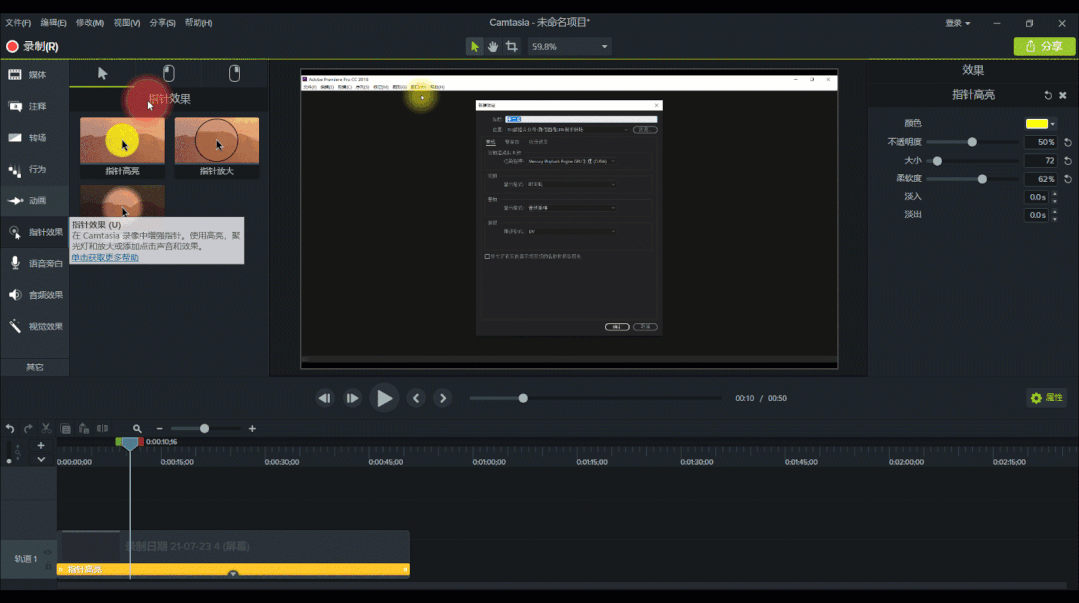The image size is (1079, 603).
Task: Click the 大小 size slider handle
Action: [x=937, y=161]
